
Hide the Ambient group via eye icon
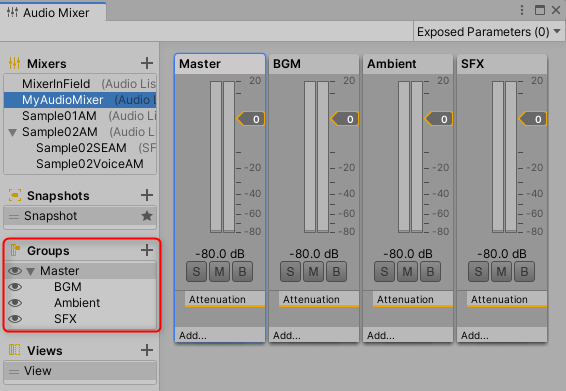(15, 303)
